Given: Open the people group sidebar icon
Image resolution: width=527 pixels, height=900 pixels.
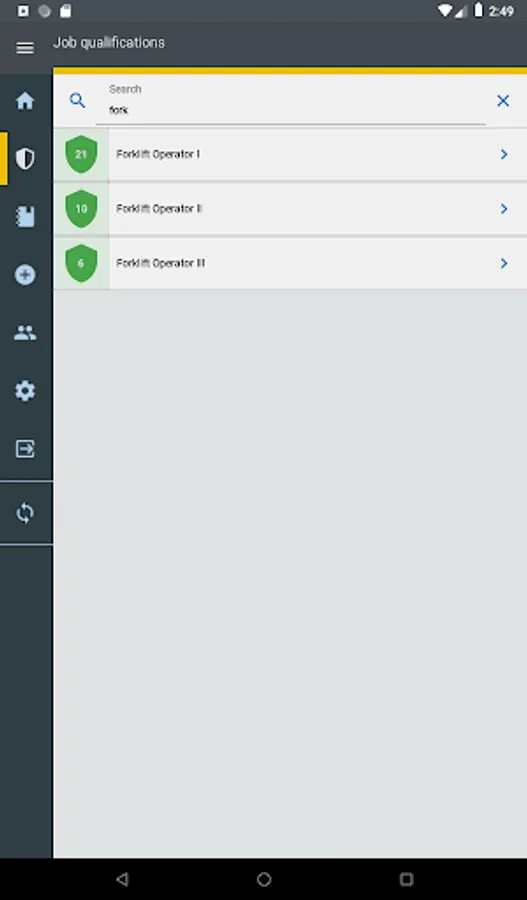Looking at the screenshot, I should pyautogui.click(x=25, y=333).
